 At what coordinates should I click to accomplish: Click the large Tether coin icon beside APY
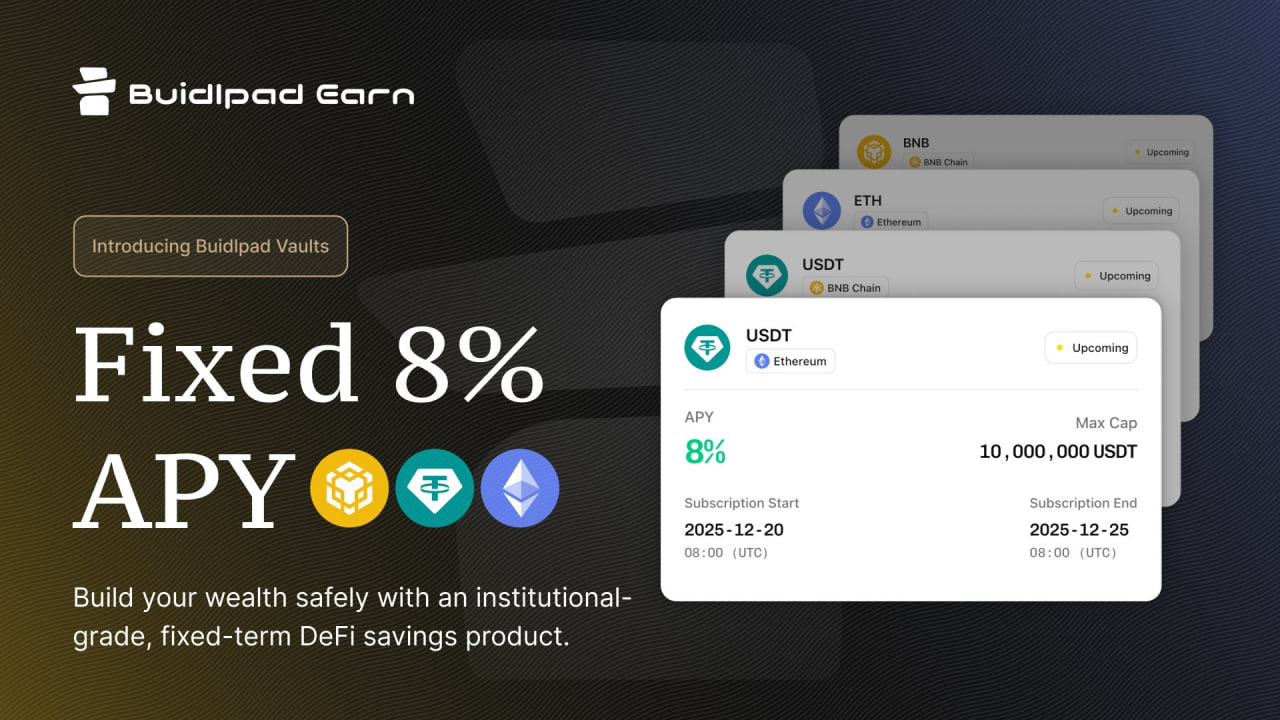(435, 488)
